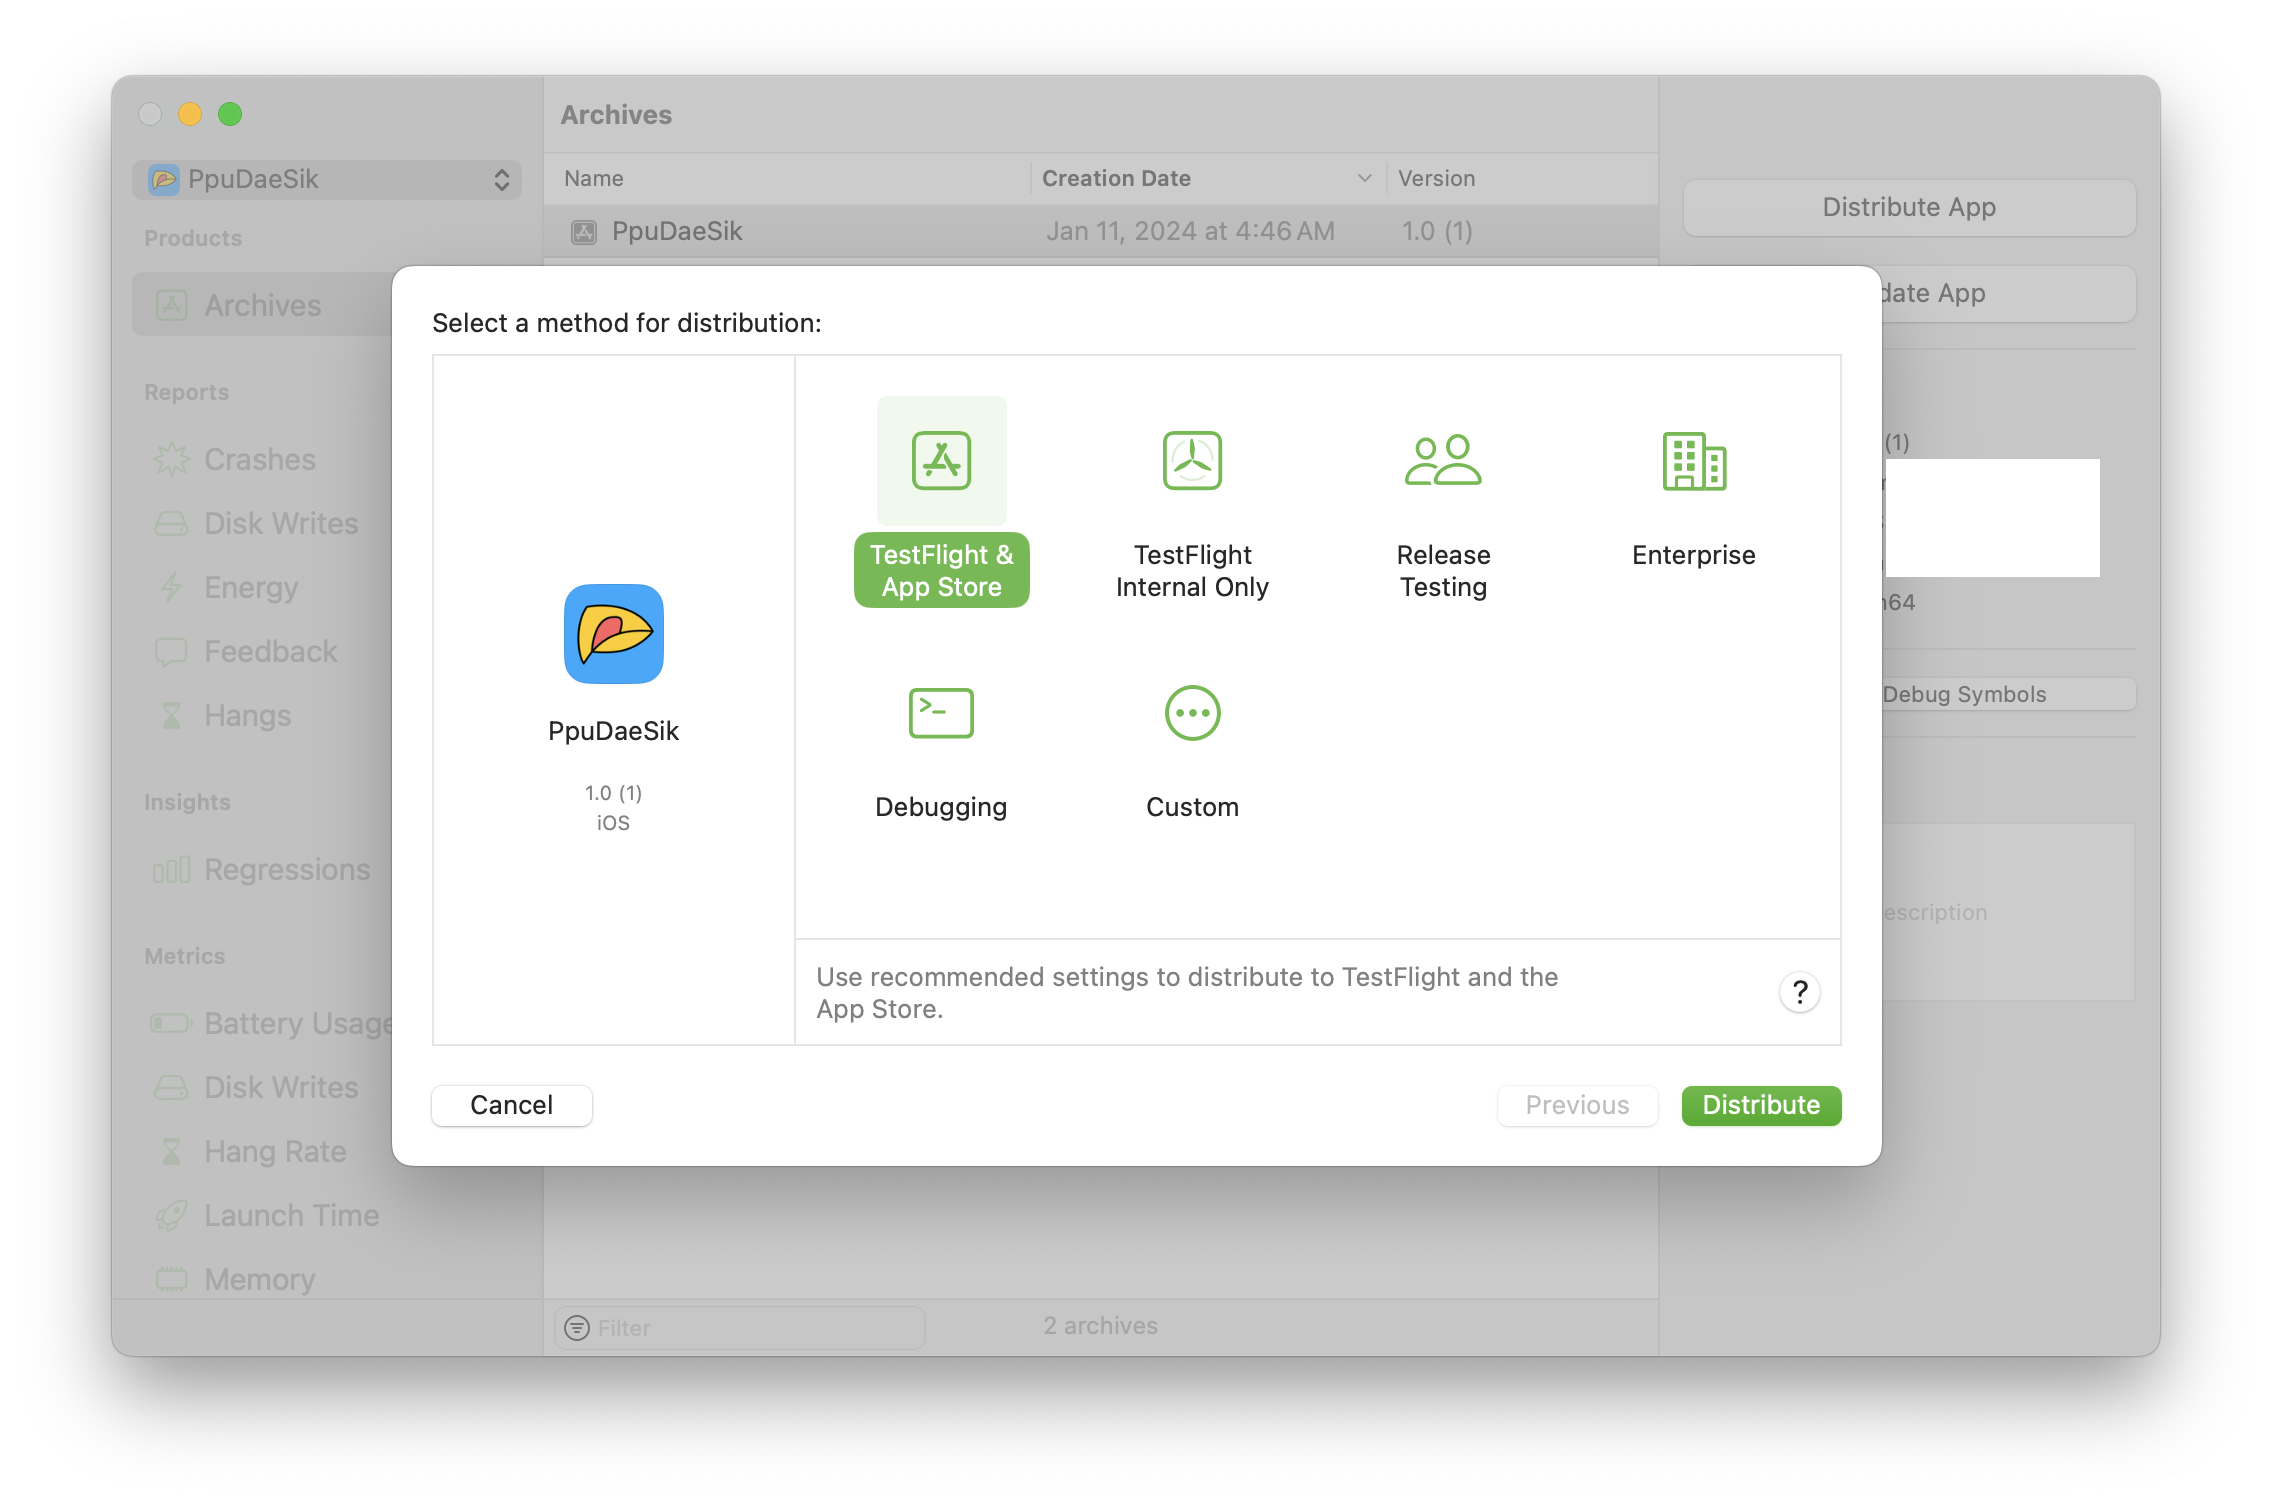Open Hangs report in sidebar

[x=247, y=716]
